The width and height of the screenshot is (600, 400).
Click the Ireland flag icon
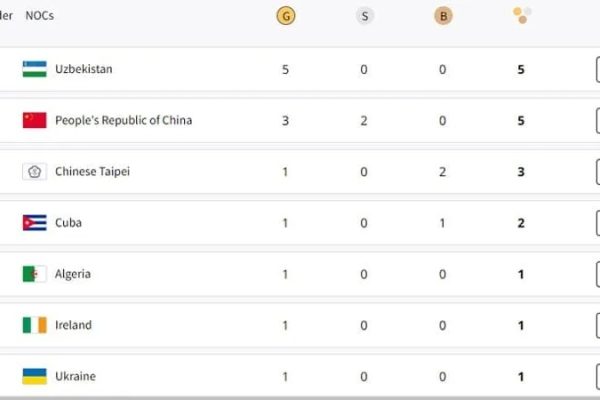point(34,325)
